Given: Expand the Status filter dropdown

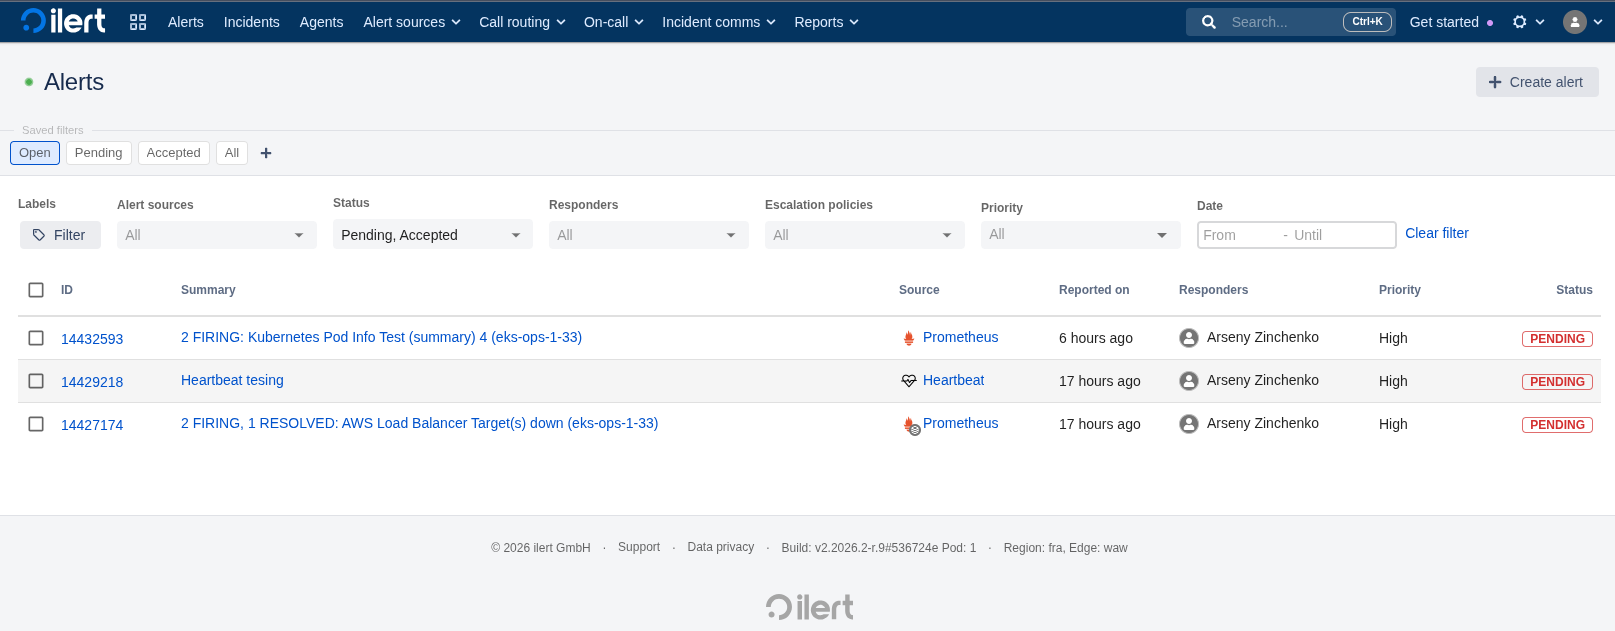Looking at the screenshot, I should [432, 235].
